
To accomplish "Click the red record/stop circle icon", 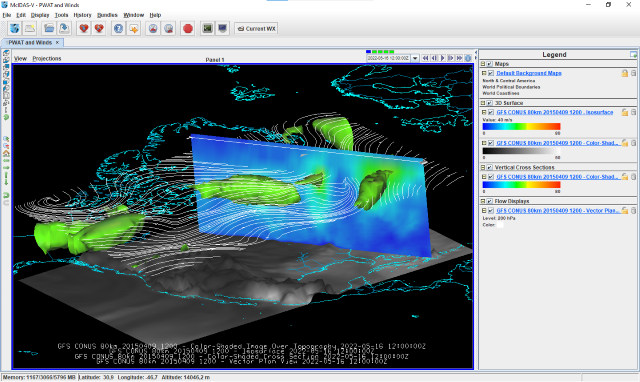I will coord(188,29).
